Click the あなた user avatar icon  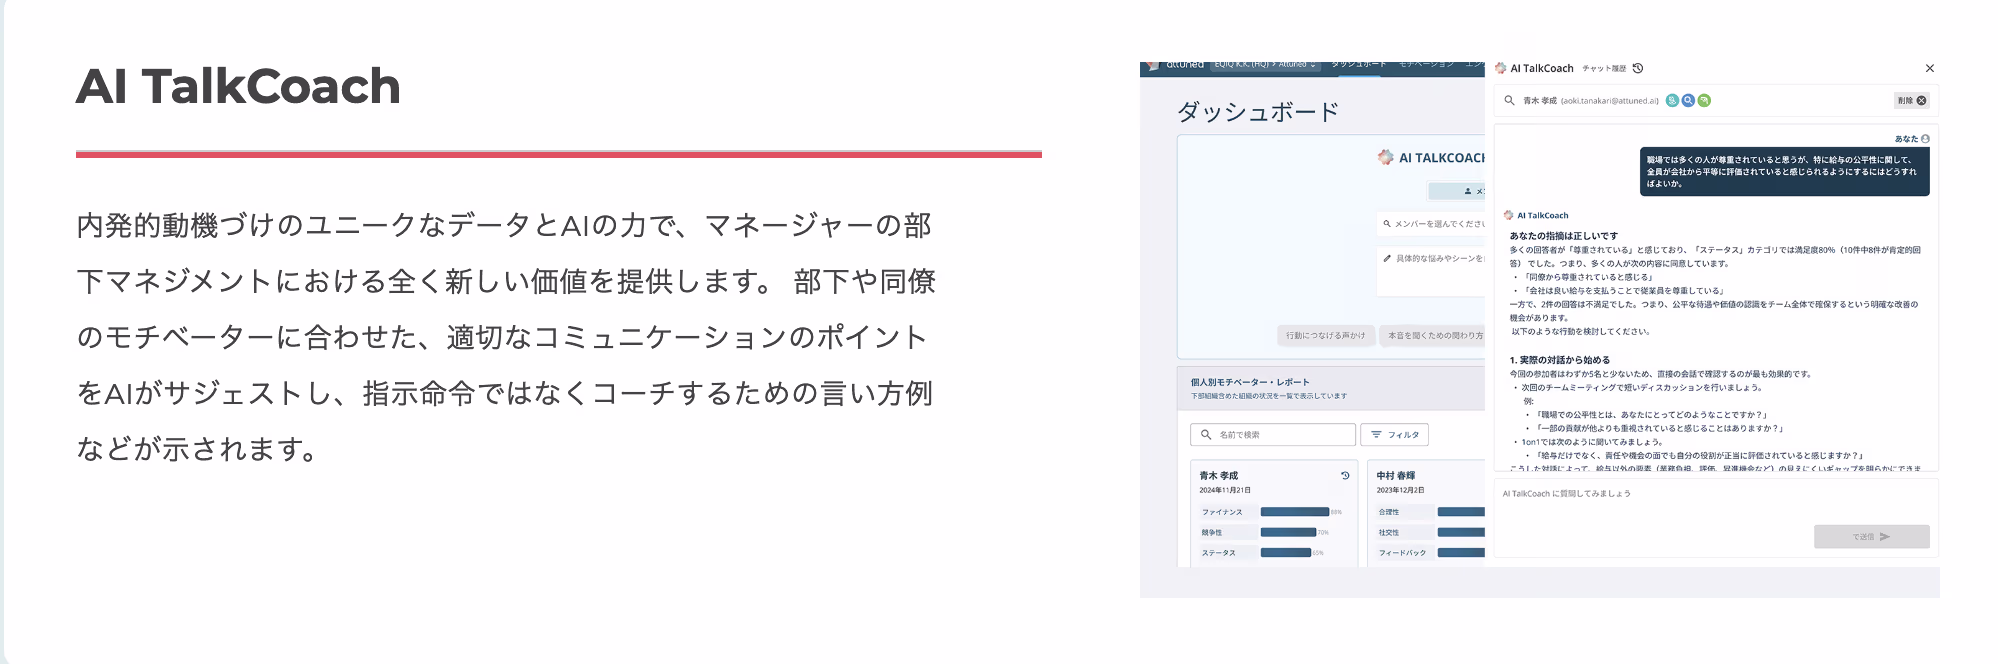(1925, 139)
